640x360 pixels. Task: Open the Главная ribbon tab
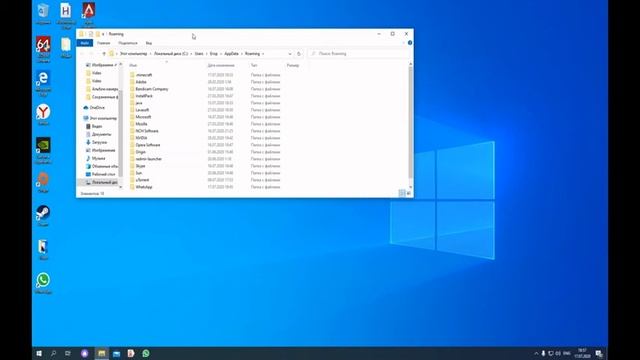tap(104, 43)
